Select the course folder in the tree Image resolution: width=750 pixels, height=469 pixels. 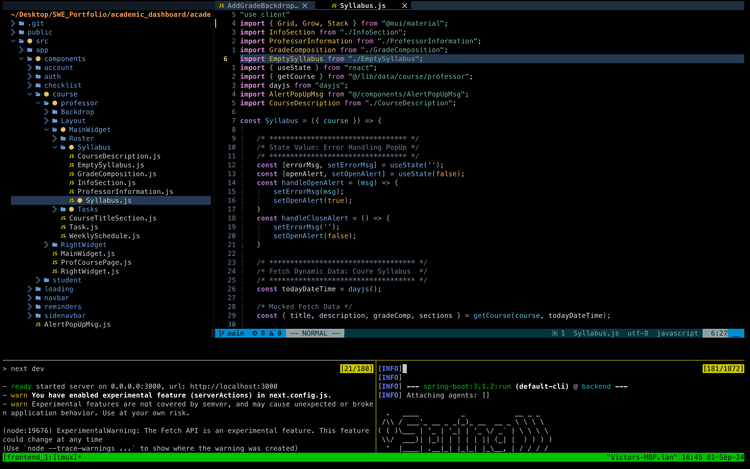pyautogui.click(x=65, y=94)
